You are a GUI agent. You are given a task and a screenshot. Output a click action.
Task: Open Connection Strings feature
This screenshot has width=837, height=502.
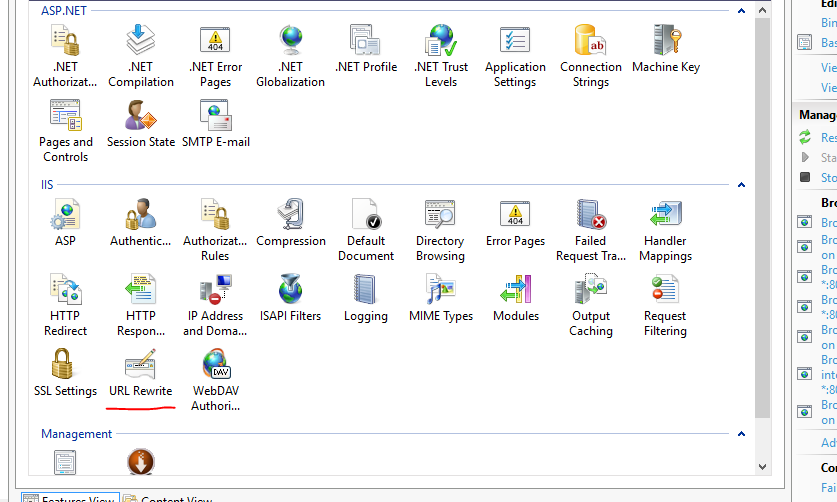pyautogui.click(x=590, y=56)
